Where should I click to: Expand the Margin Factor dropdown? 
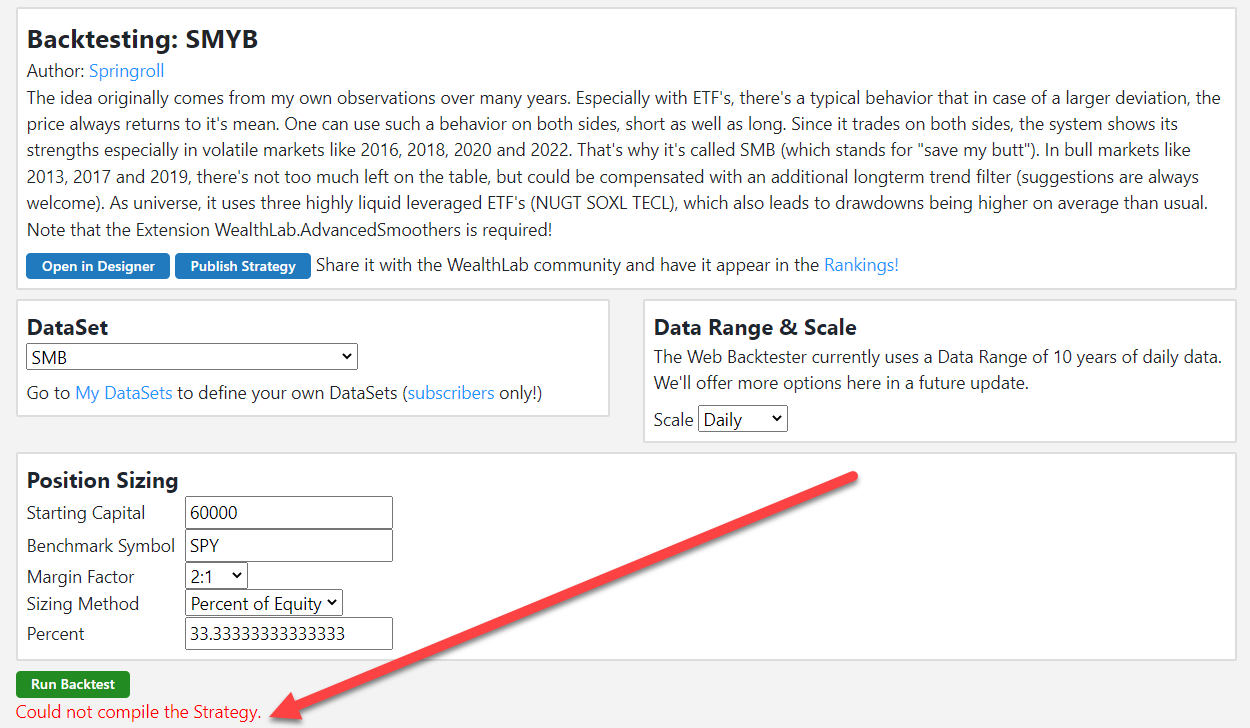point(216,576)
